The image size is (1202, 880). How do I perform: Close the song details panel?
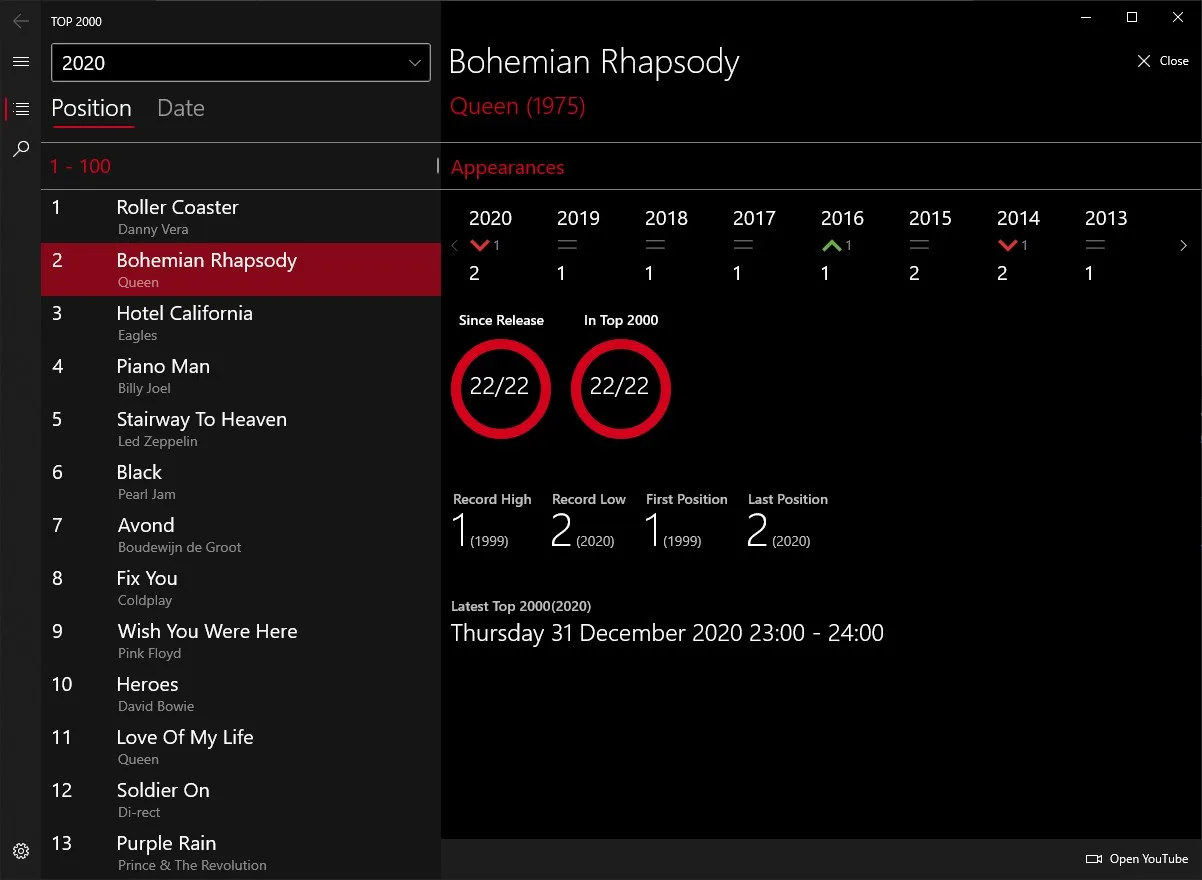pos(1162,61)
